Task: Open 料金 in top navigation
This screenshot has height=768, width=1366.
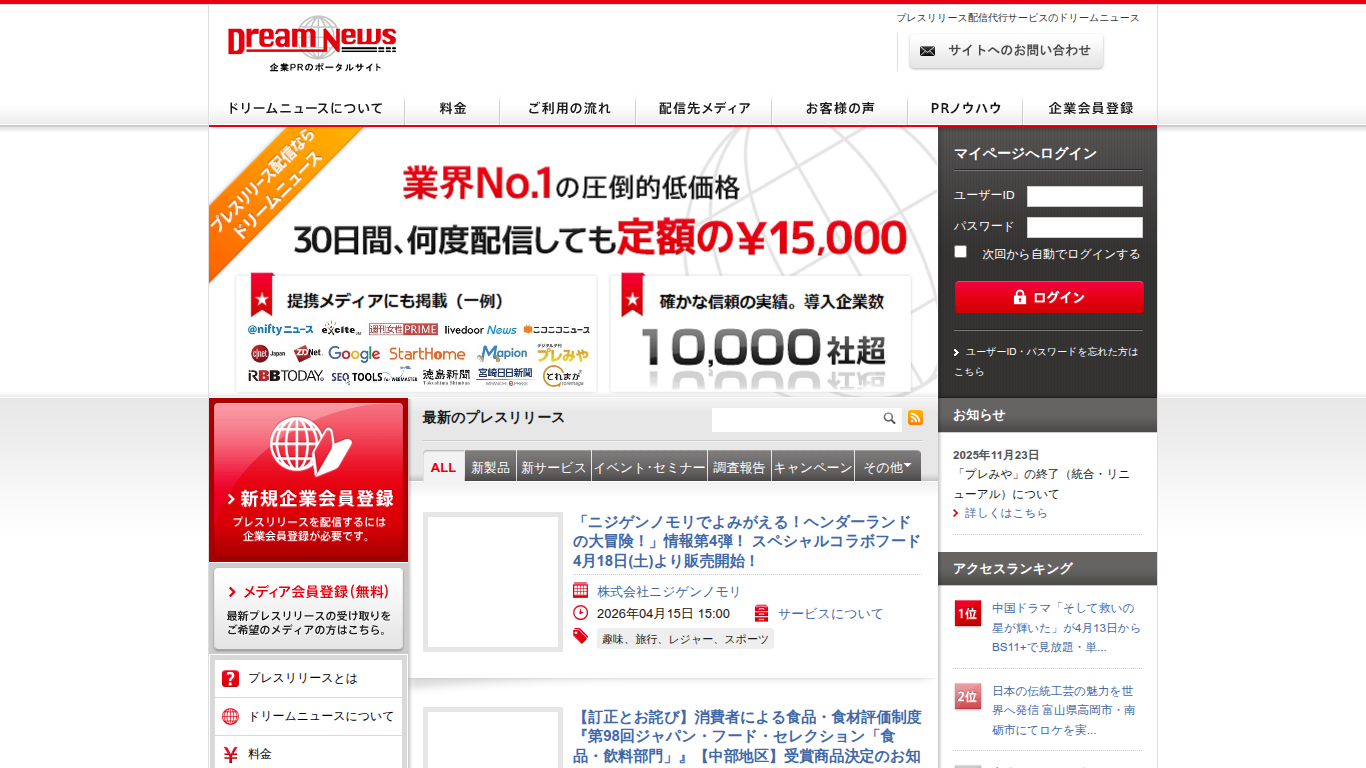Action: click(x=452, y=108)
